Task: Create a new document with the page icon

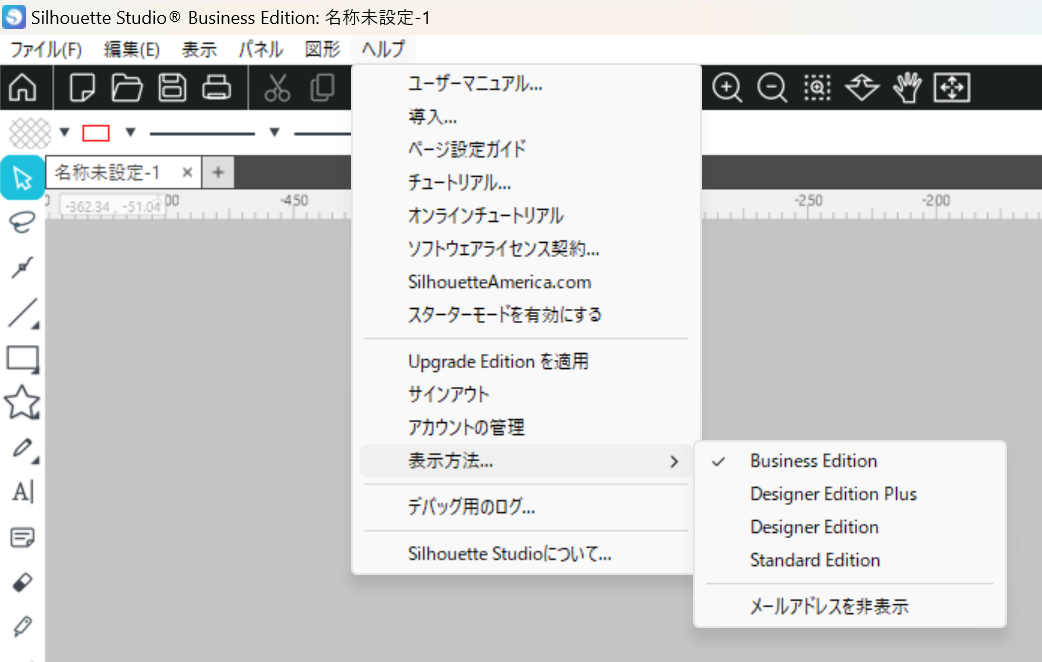Action: point(82,87)
